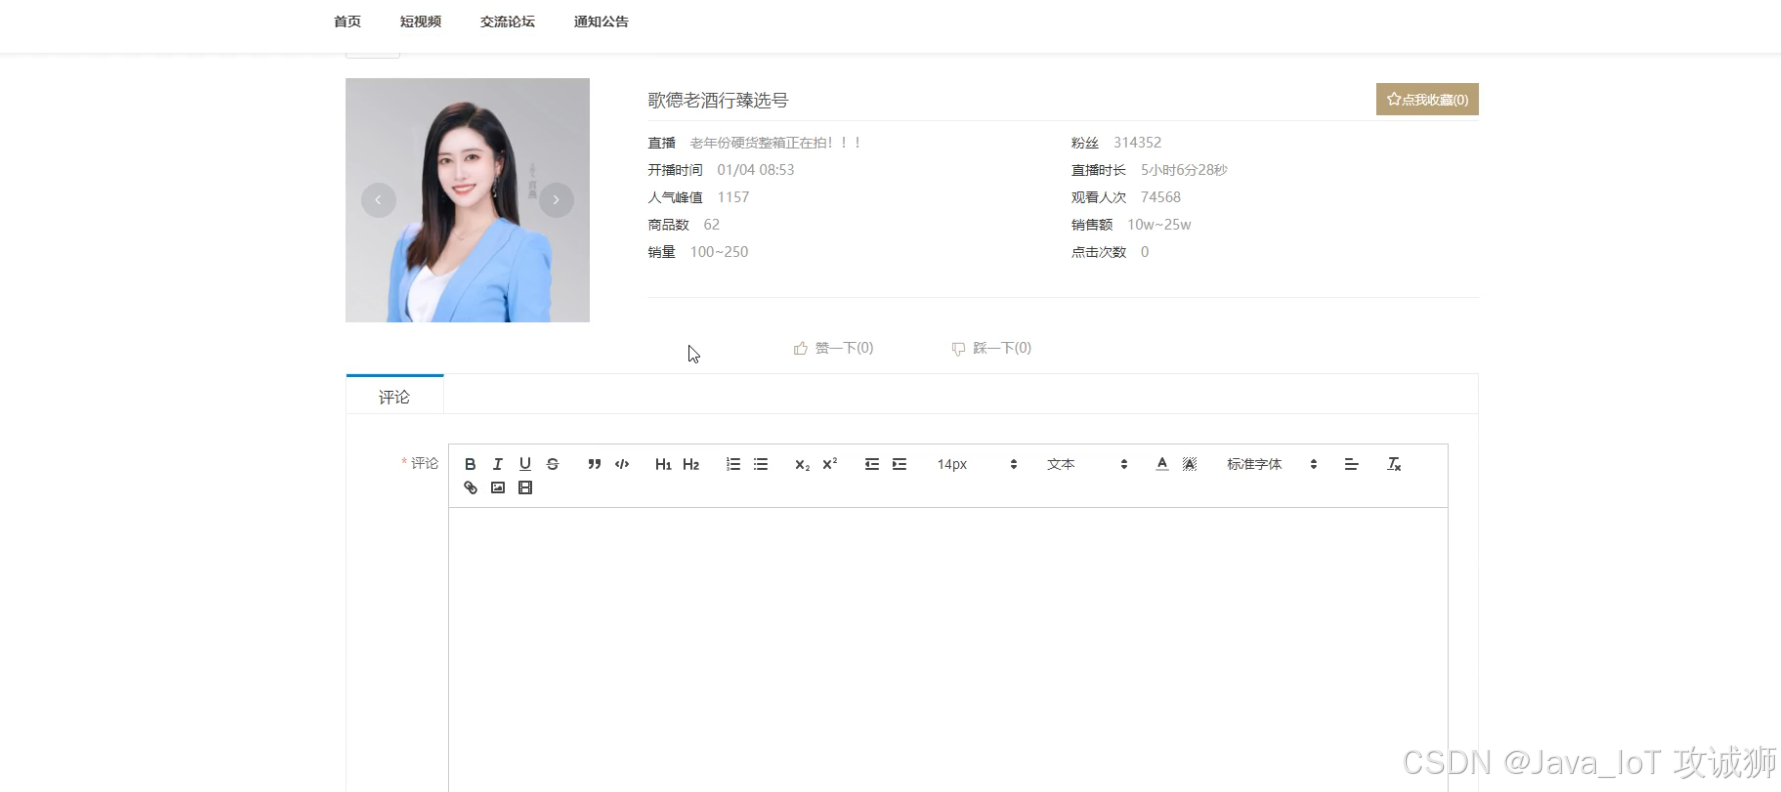Screen dimensions: 1781x792
Task: Click the sales volume 100~250
Action: [719, 252]
